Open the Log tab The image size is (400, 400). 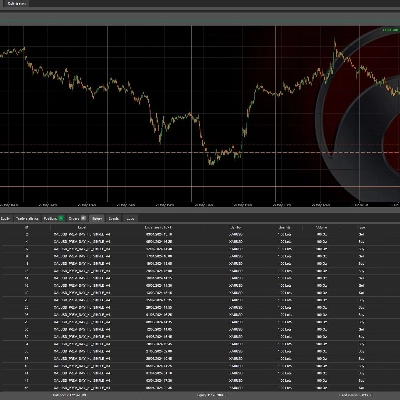pyautogui.click(x=130, y=219)
